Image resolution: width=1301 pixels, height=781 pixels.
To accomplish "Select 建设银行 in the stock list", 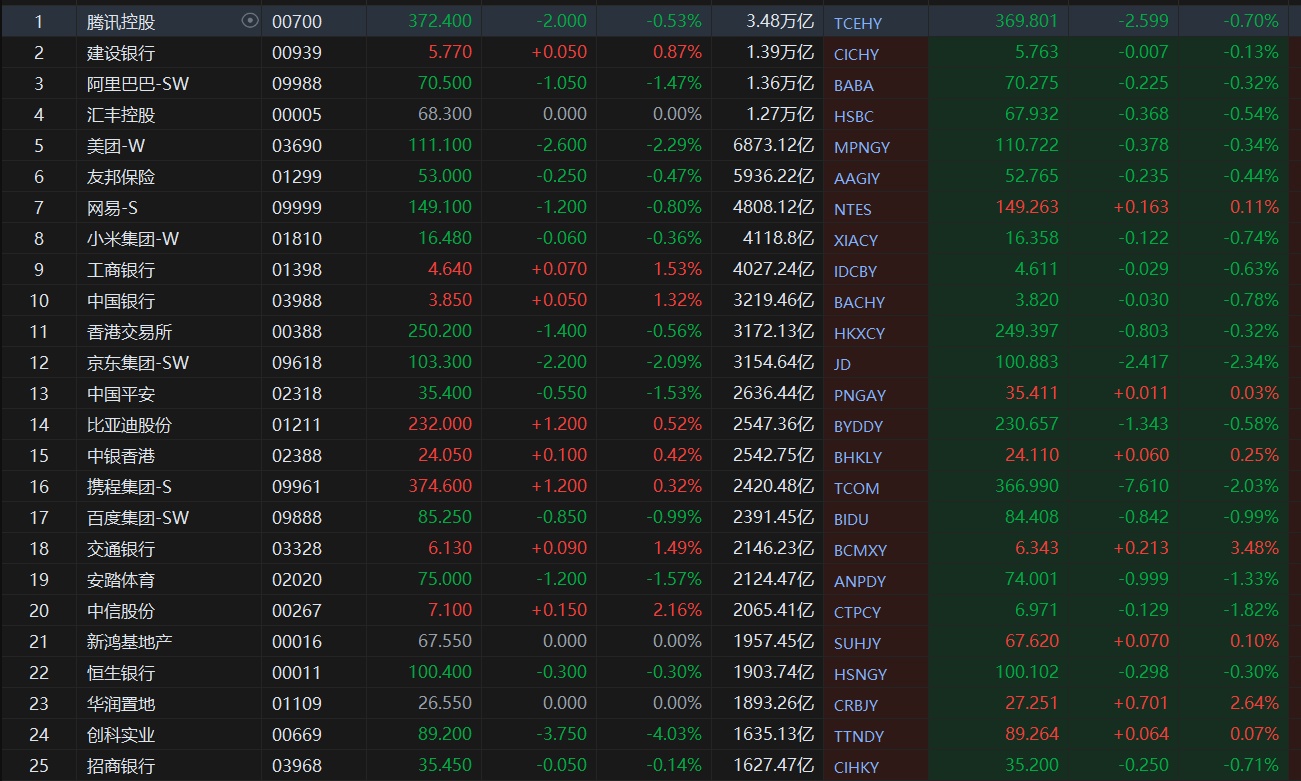I will (121, 53).
